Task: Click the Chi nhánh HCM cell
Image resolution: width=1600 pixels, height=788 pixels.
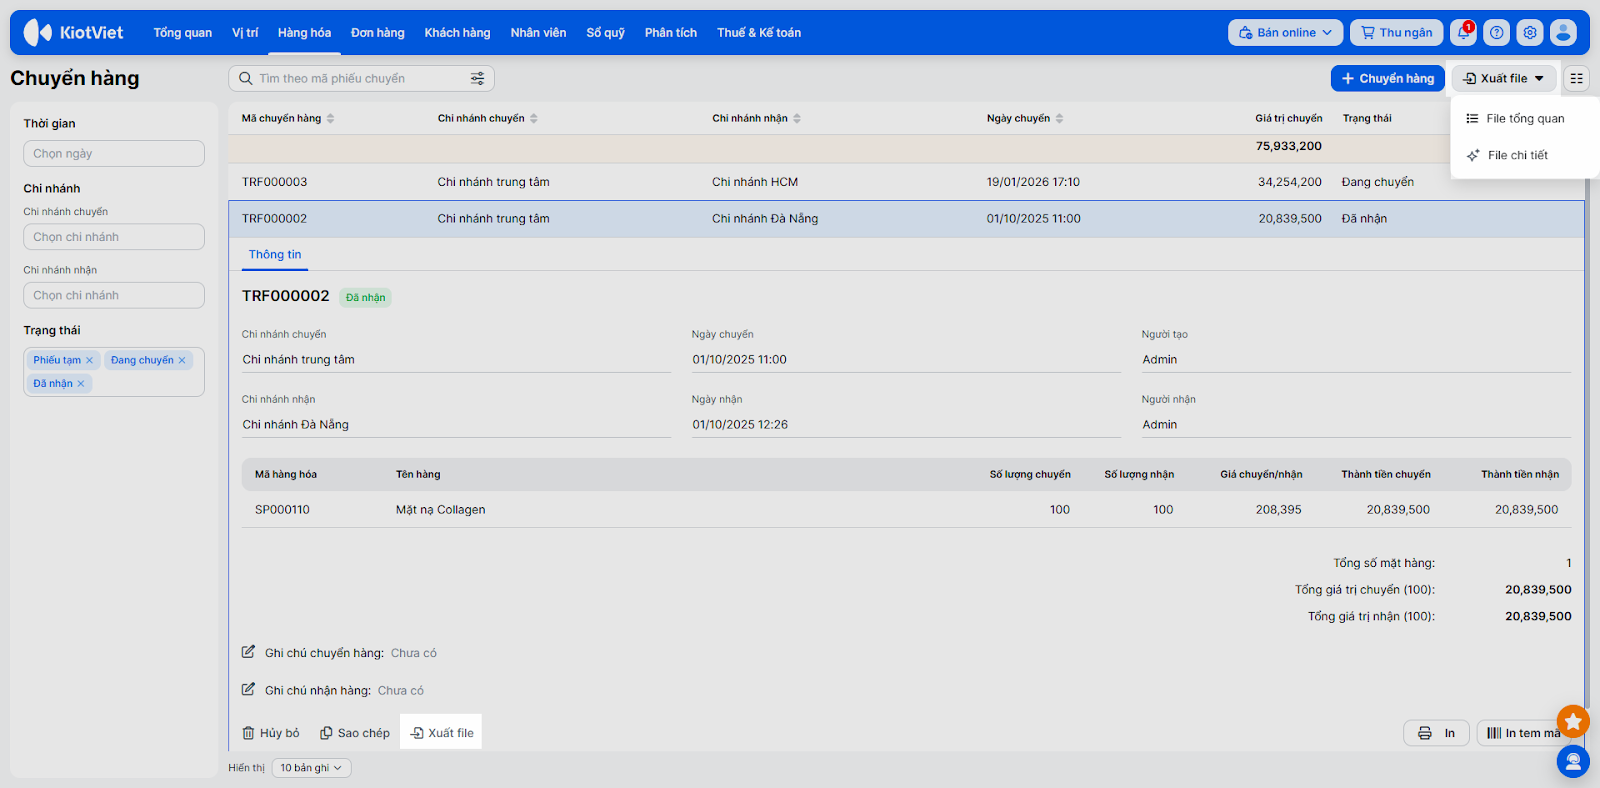Action: (x=755, y=182)
